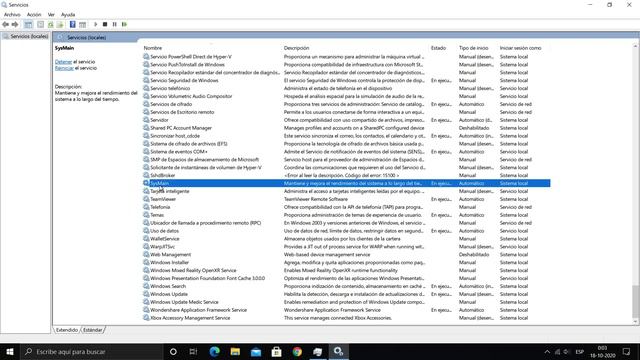This screenshot has width=640, height=360.
Task: Select the Tarjeta inteligente service row
Action: [x=347, y=191]
